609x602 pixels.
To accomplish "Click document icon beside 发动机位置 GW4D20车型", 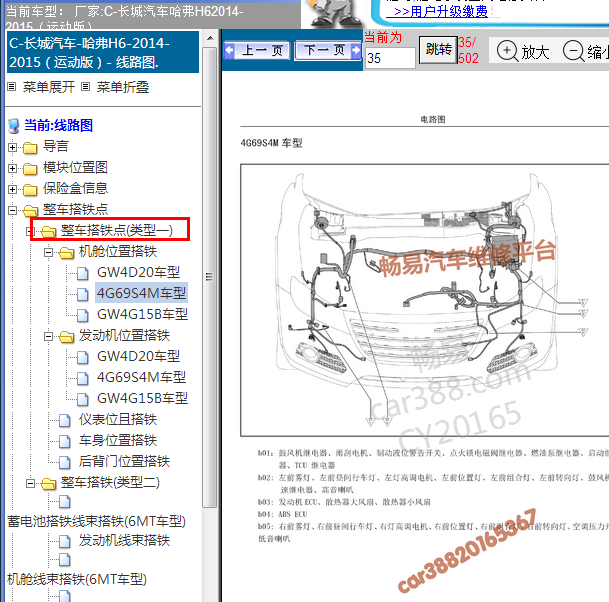I will click(83, 357).
